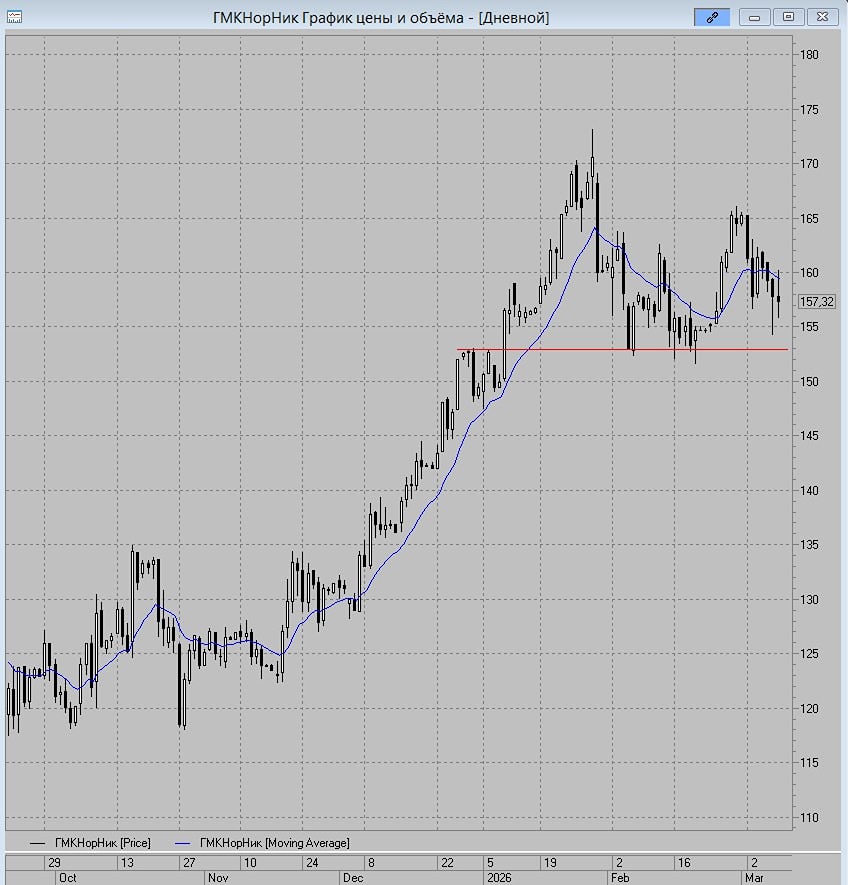Click the window title ГМКНорНик График цены и объёма

coord(338,17)
